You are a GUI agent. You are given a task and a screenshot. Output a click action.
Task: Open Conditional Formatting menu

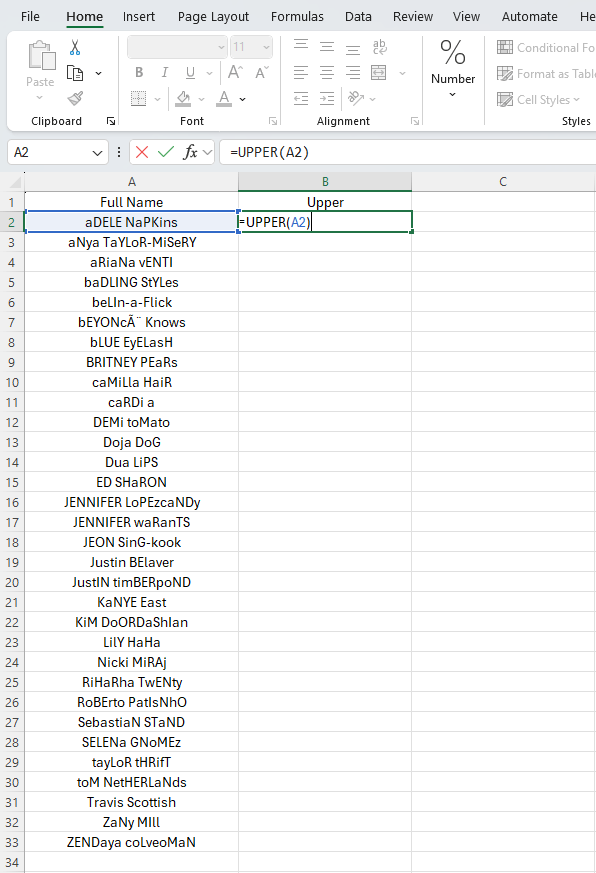pos(545,47)
